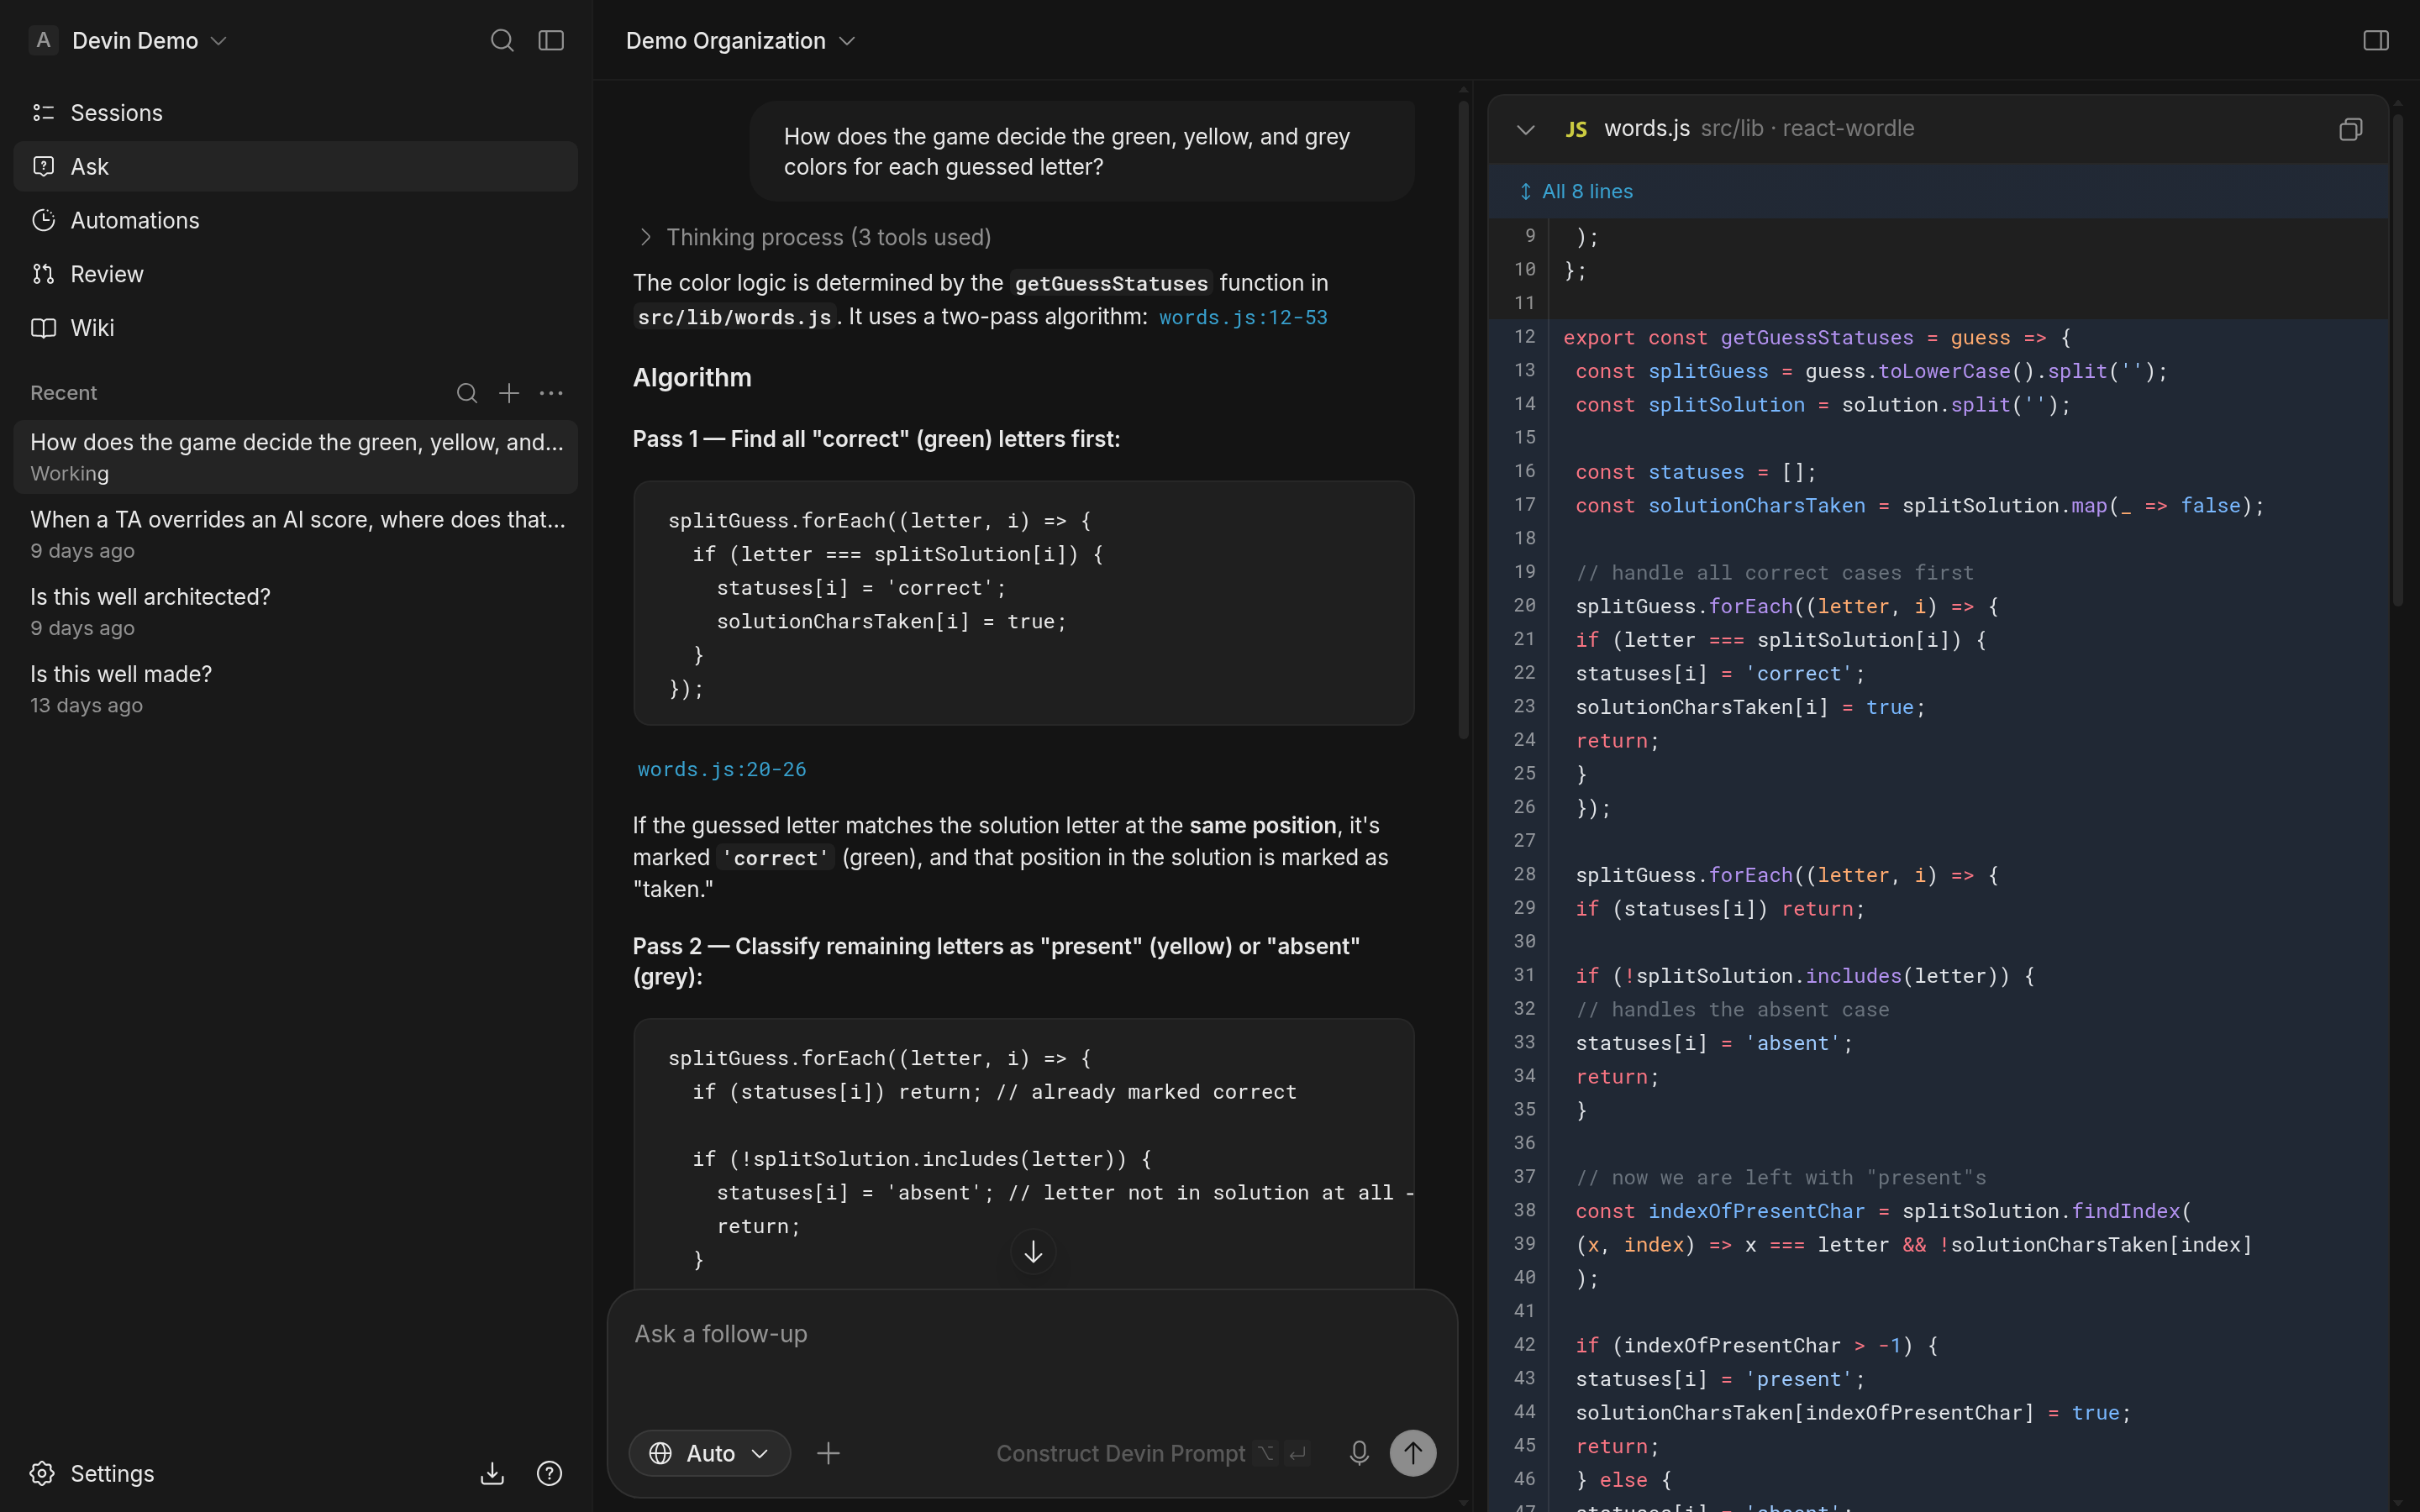Open words.js:12-53 link
The image size is (2420, 1512).
[x=1243, y=317]
